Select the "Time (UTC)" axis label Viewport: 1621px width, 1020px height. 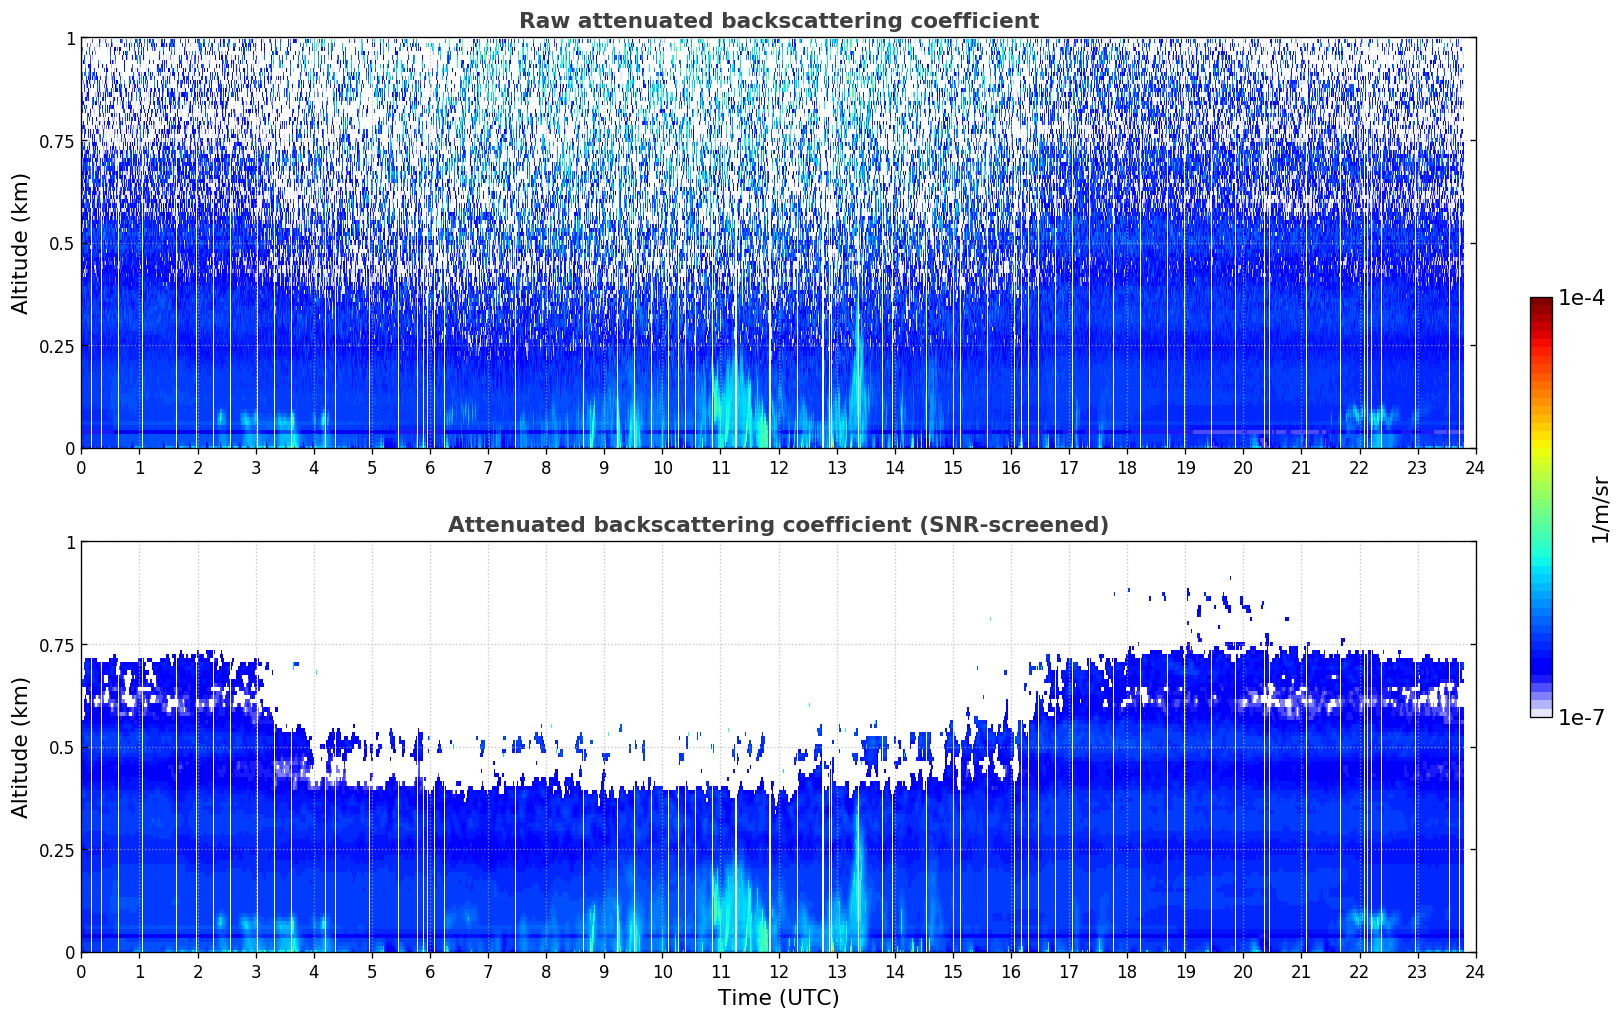778,998
